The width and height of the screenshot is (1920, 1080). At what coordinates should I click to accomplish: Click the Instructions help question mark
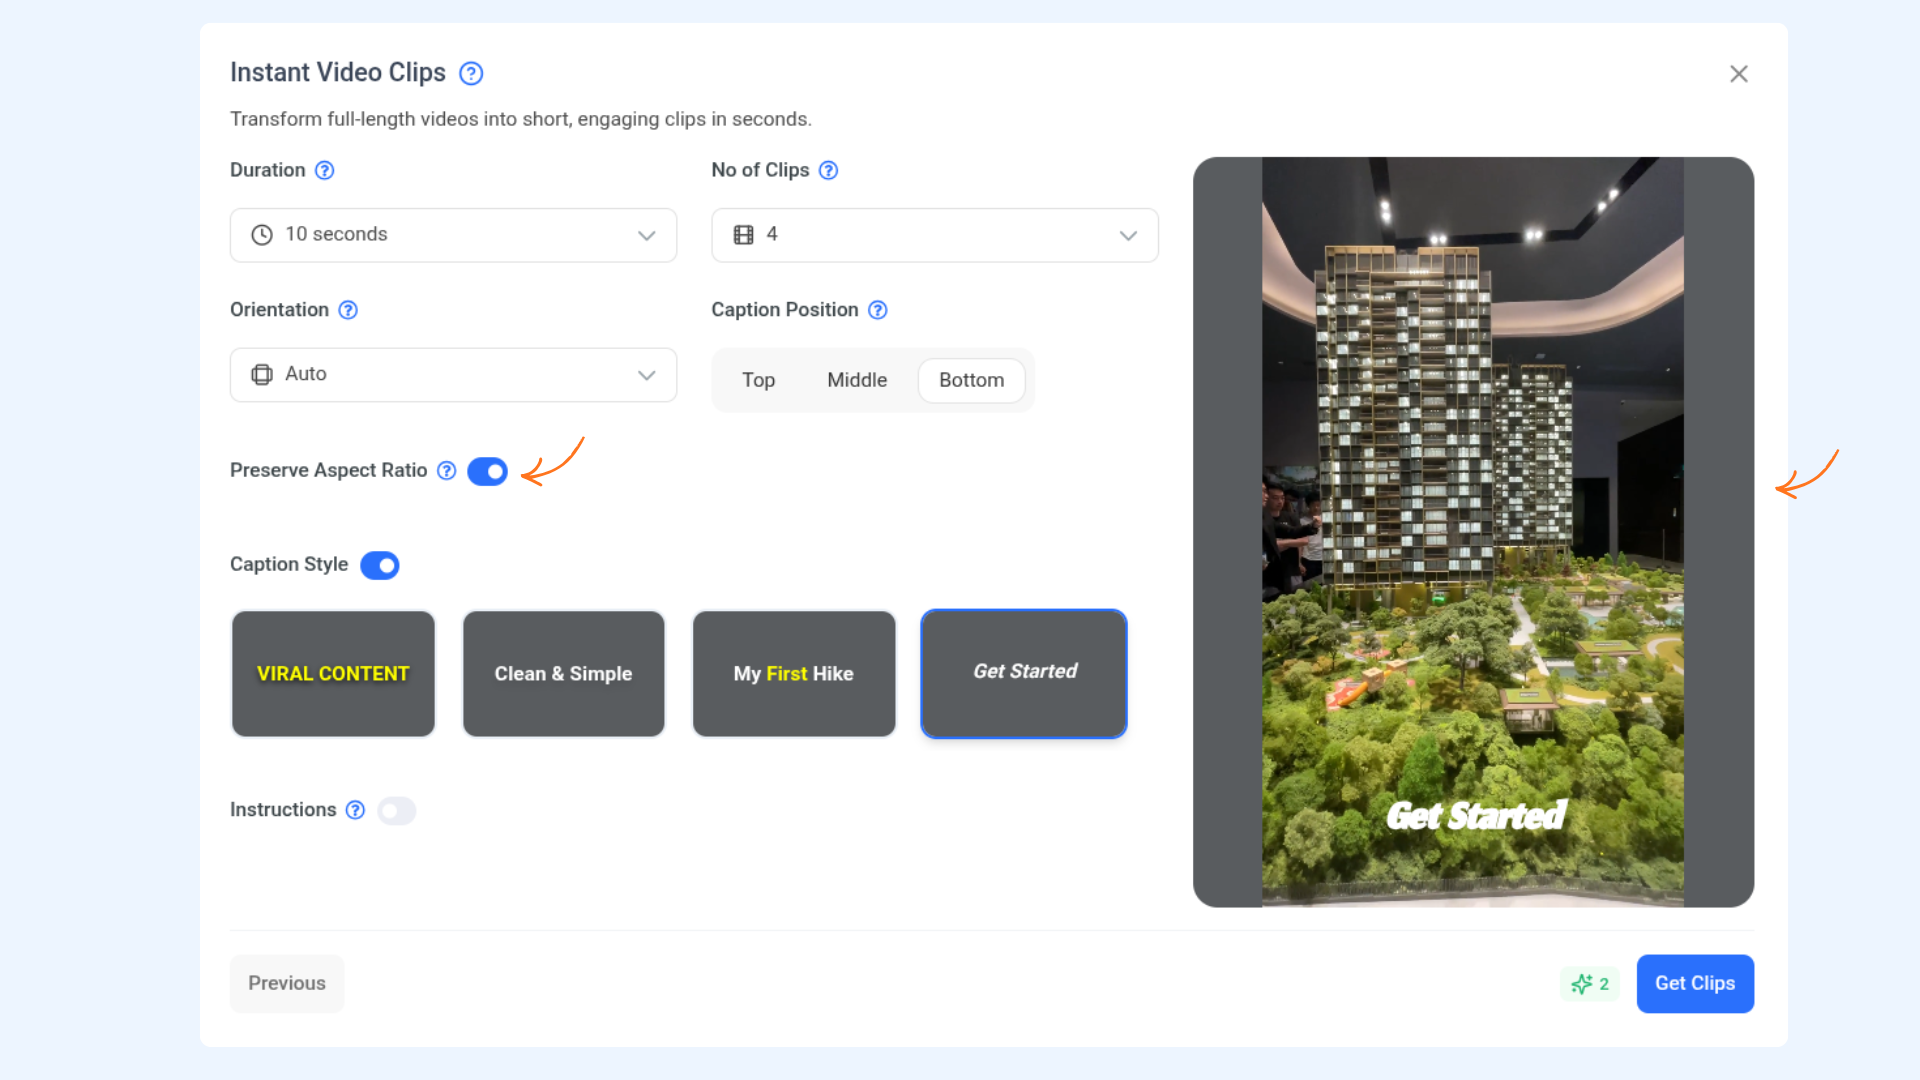pyautogui.click(x=356, y=810)
